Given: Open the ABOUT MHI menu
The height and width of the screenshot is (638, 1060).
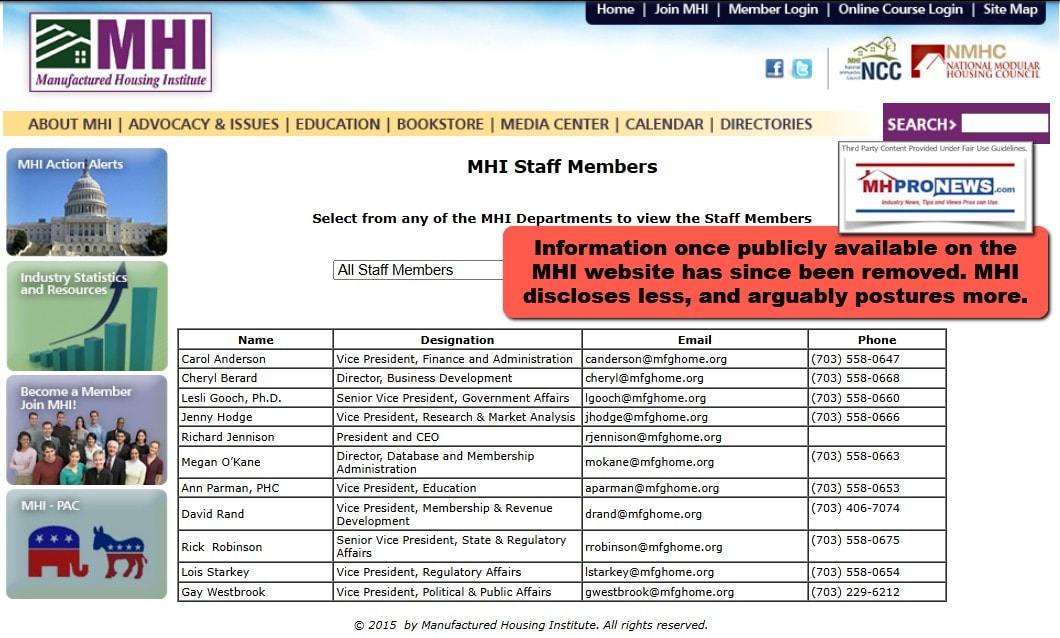Looking at the screenshot, I should 70,124.
